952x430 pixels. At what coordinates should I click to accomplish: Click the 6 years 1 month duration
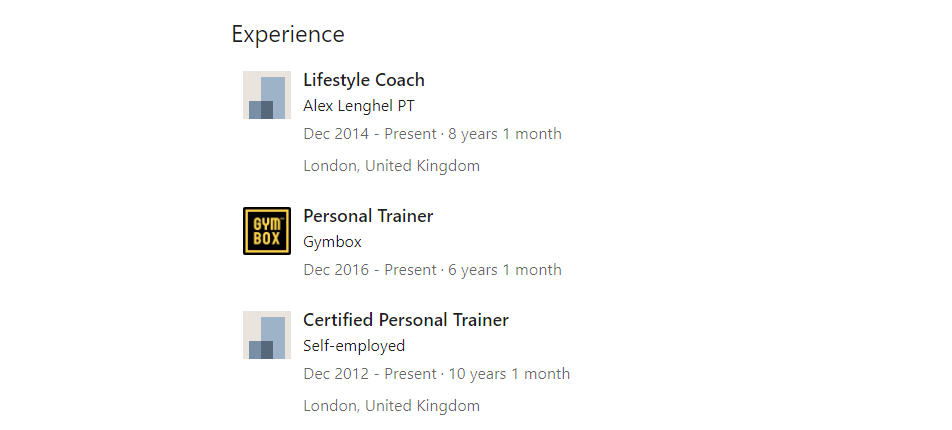(x=505, y=270)
